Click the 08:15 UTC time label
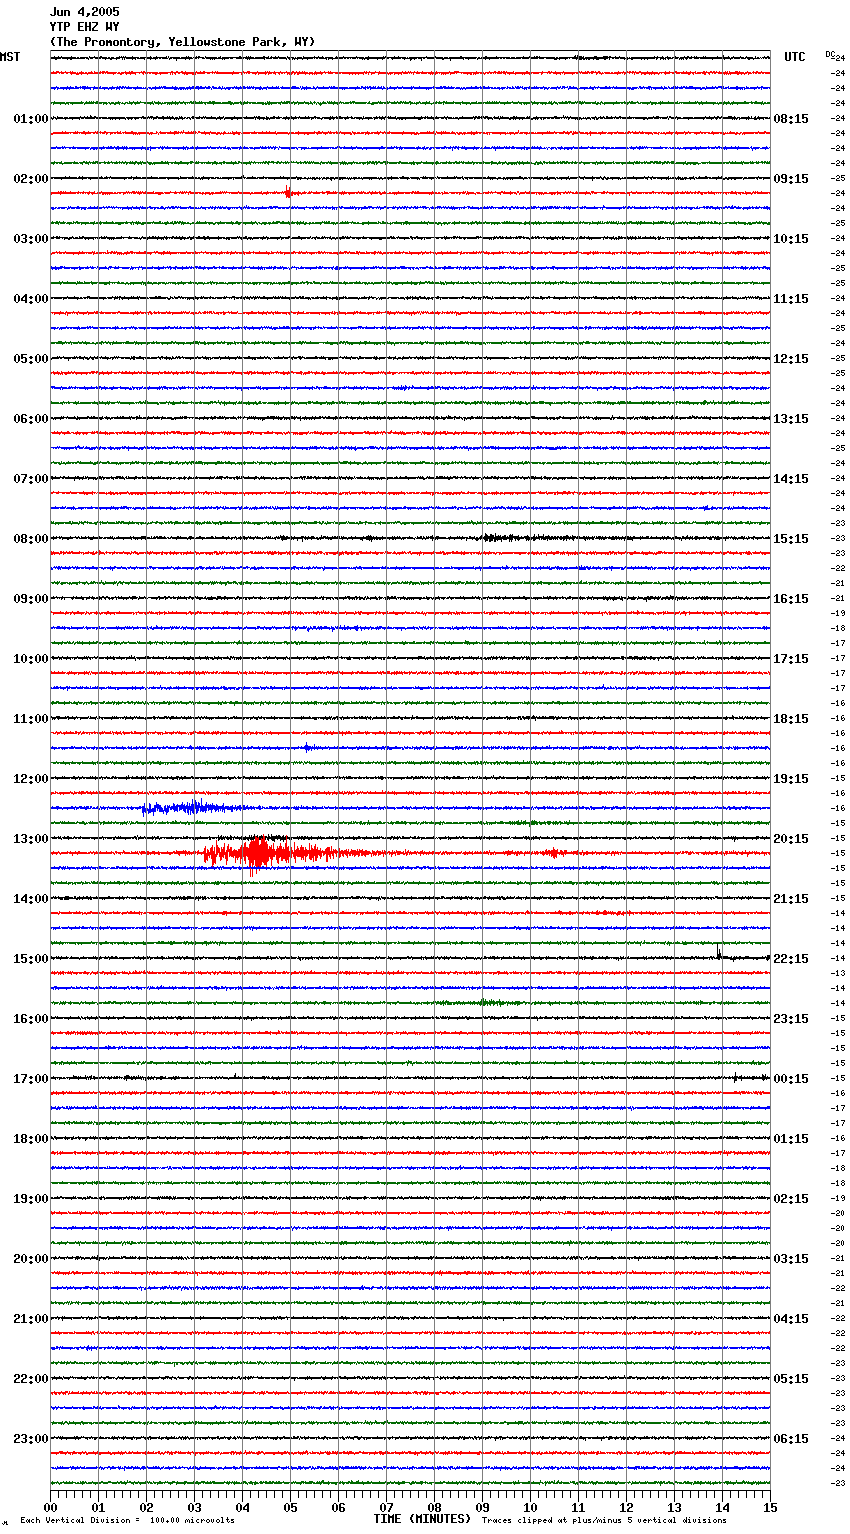Viewport: 850px width, 1534px height. (791, 119)
